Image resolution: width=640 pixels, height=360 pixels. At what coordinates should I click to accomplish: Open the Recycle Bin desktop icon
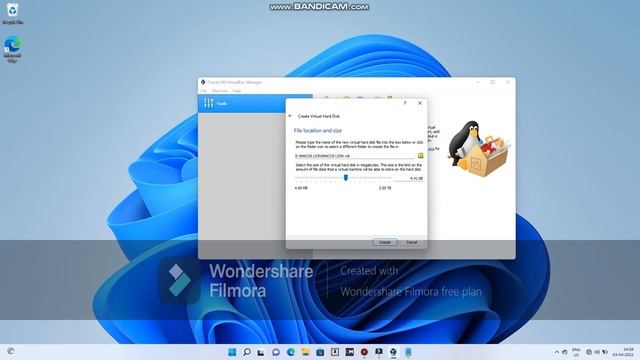[x=12, y=13]
